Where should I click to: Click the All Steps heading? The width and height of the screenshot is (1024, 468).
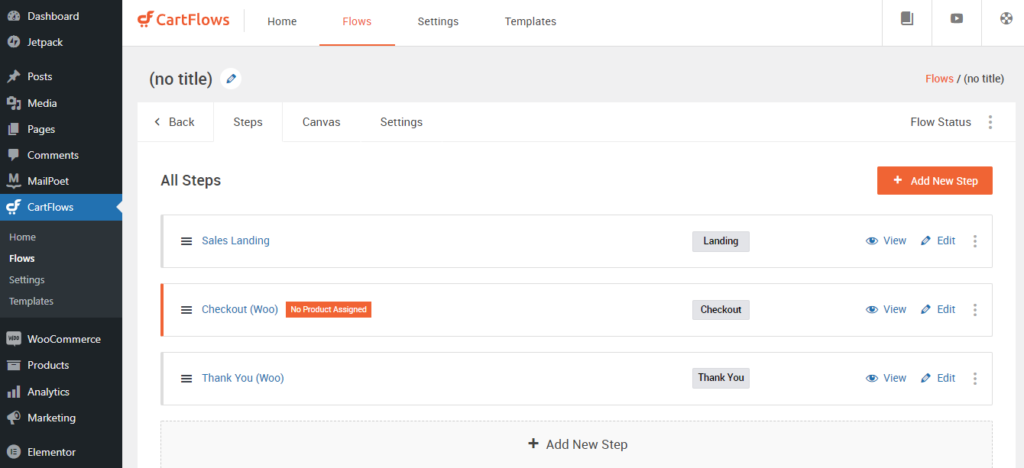[191, 181]
